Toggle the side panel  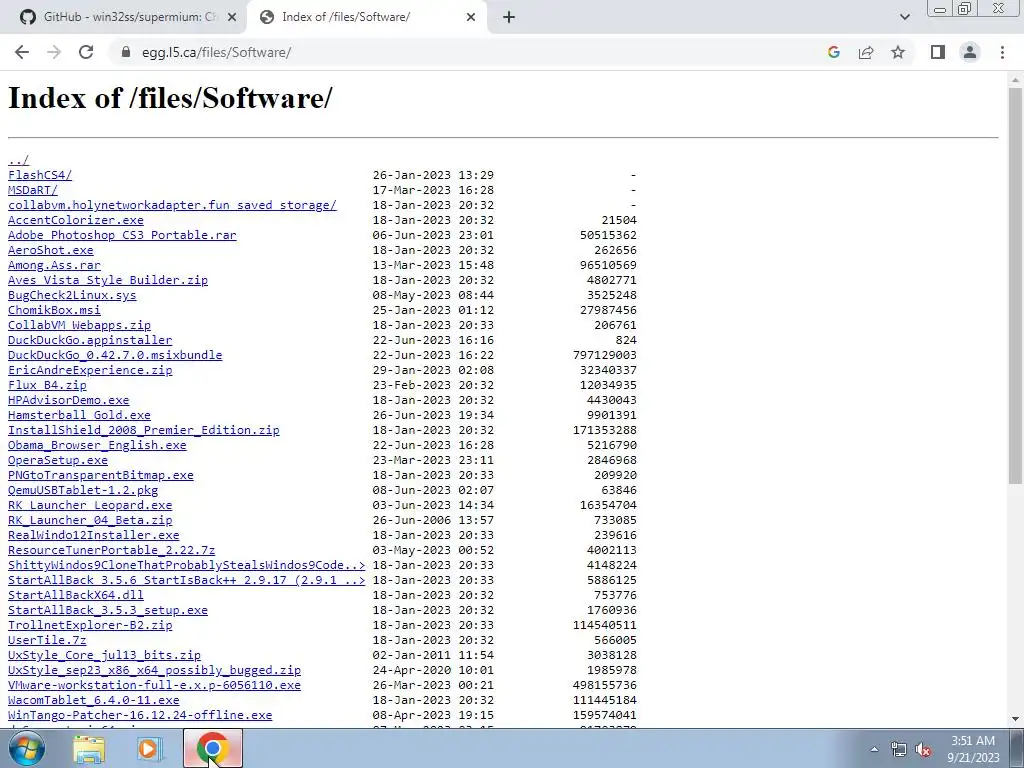pos(938,52)
